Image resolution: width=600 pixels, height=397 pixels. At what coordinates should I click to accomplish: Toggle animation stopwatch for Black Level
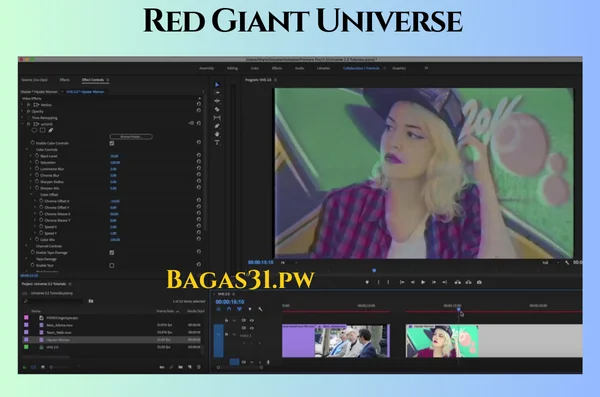[37, 156]
